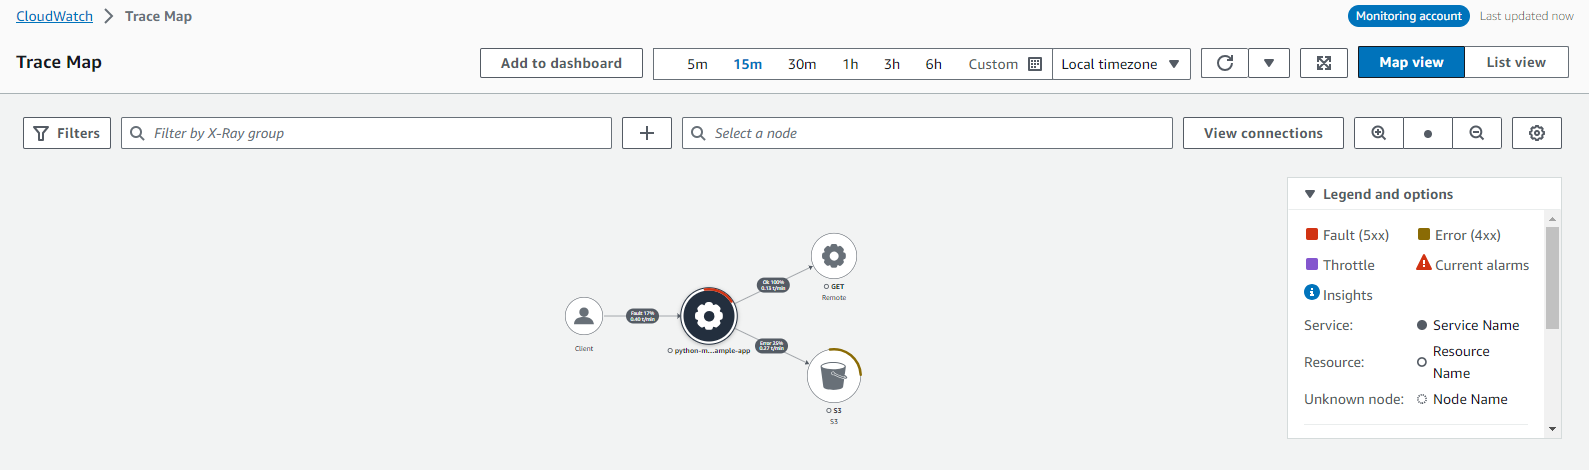1589x470 pixels.
Task: Select the python sample-app service node
Action: pos(708,317)
